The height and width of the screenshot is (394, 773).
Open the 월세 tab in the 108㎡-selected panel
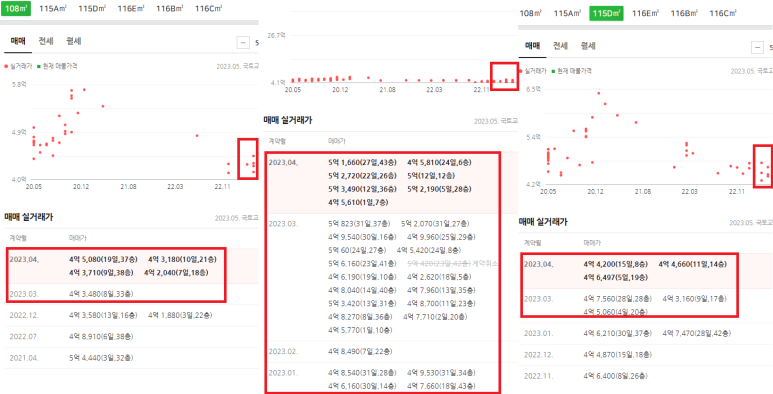[x=73, y=41]
